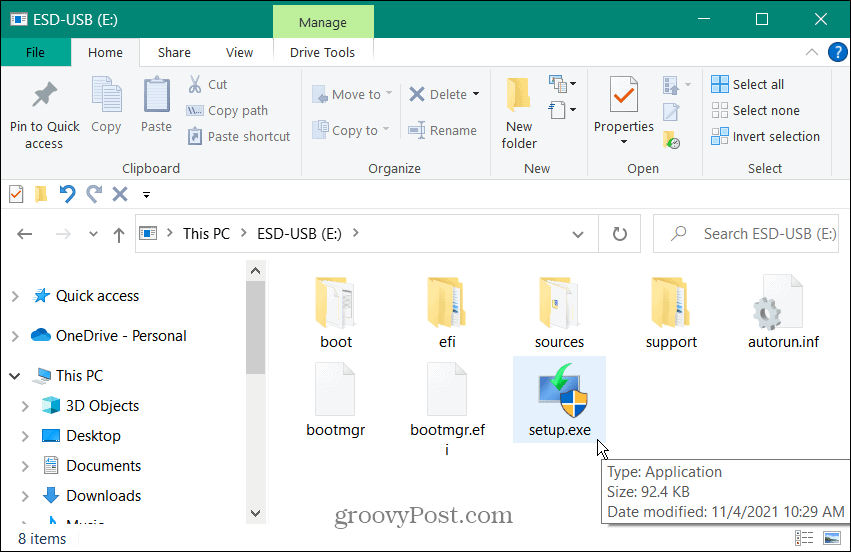Click Undo in quick access toolbar

pyautogui.click(x=67, y=194)
